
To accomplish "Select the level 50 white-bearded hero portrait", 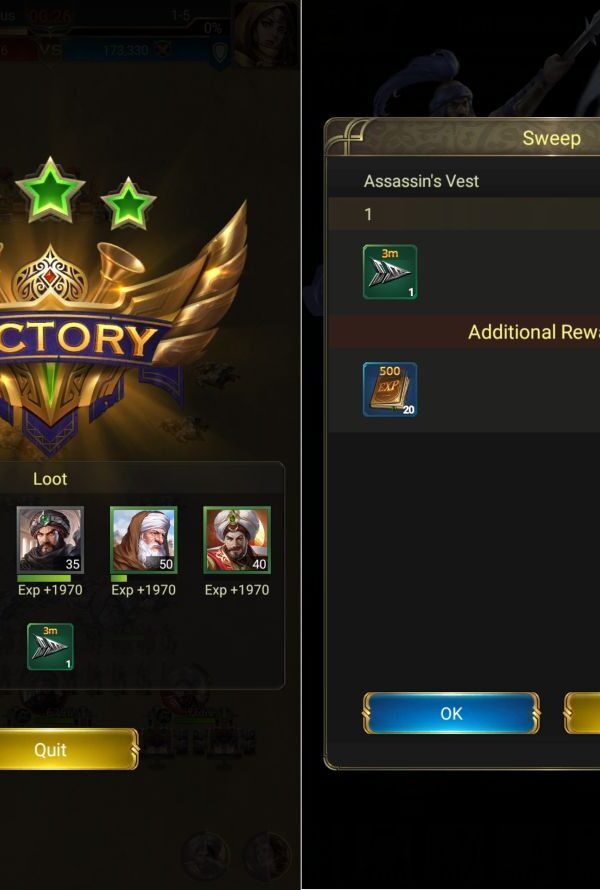I will point(143,539).
